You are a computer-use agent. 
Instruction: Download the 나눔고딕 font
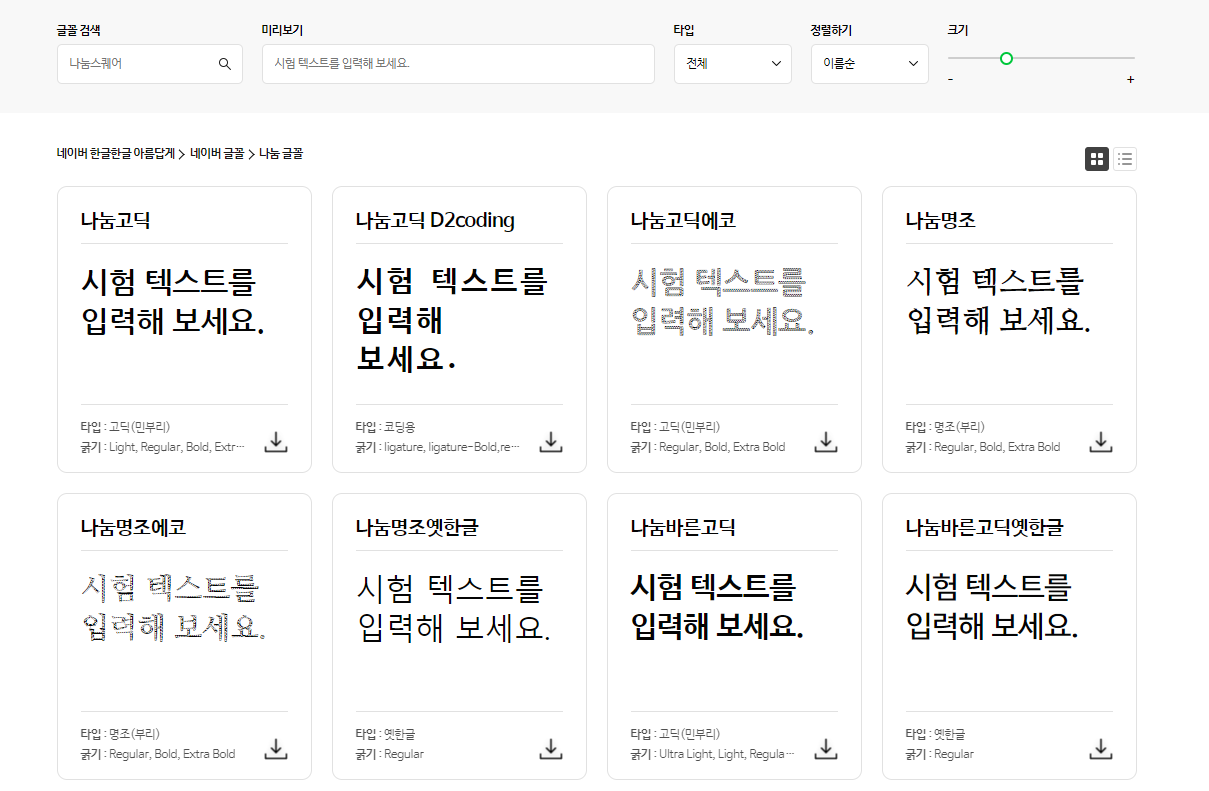[276, 442]
